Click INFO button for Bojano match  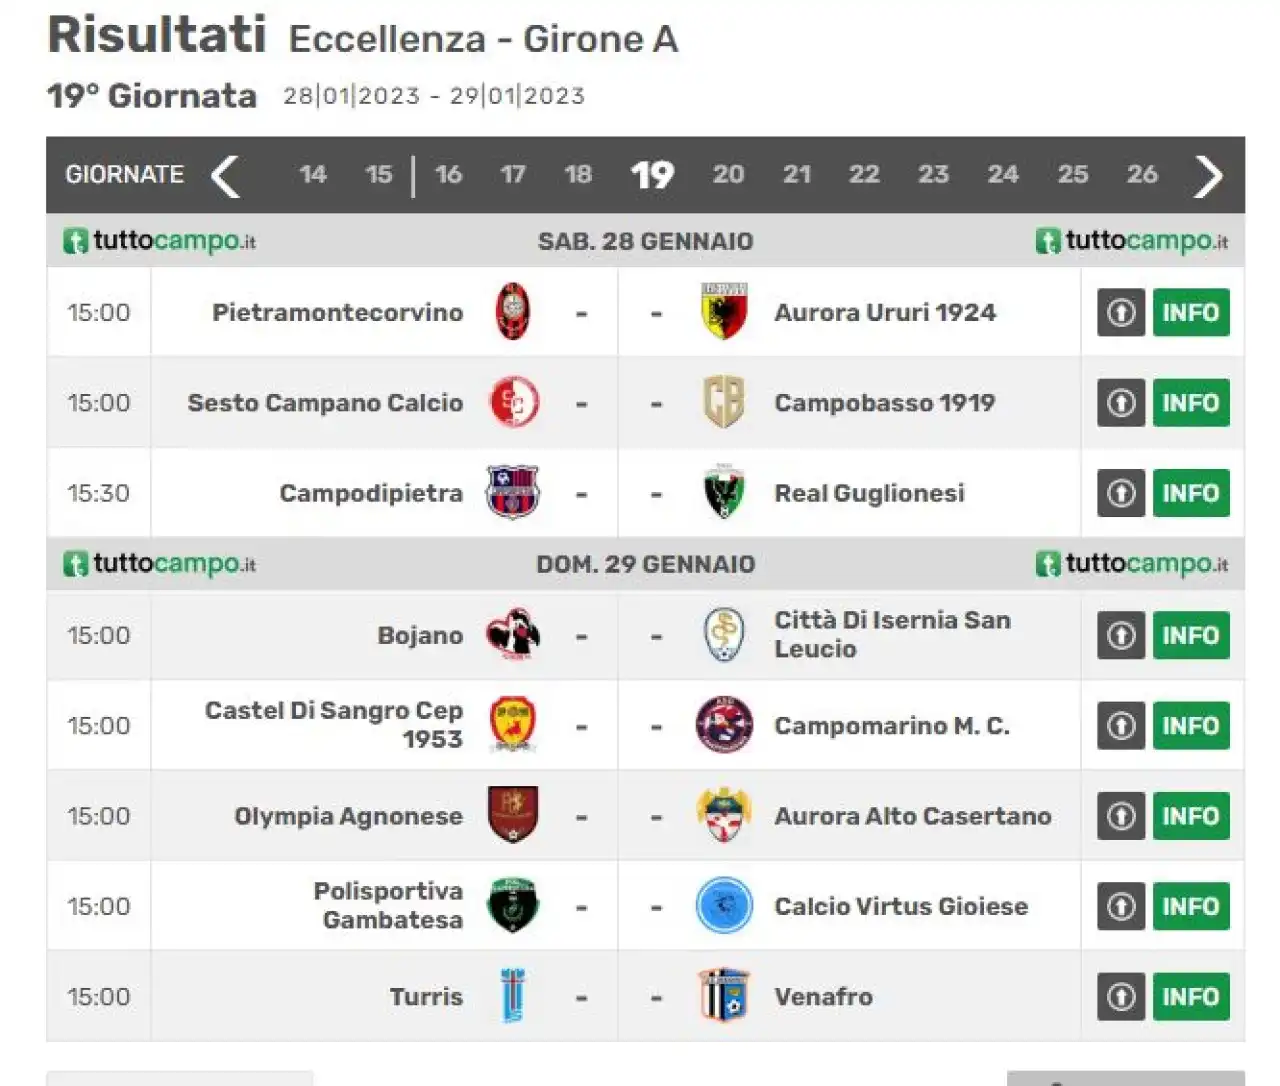click(x=1191, y=635)
